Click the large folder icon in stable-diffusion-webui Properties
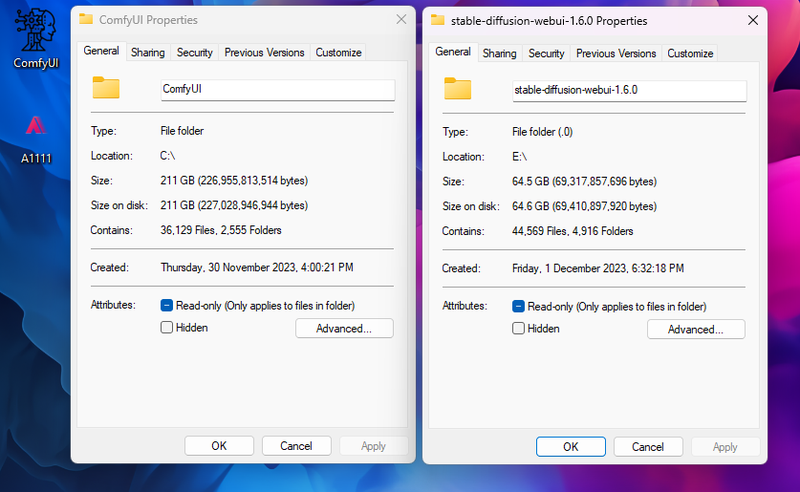This screenshot has width=800, height=492. (457, 89)
